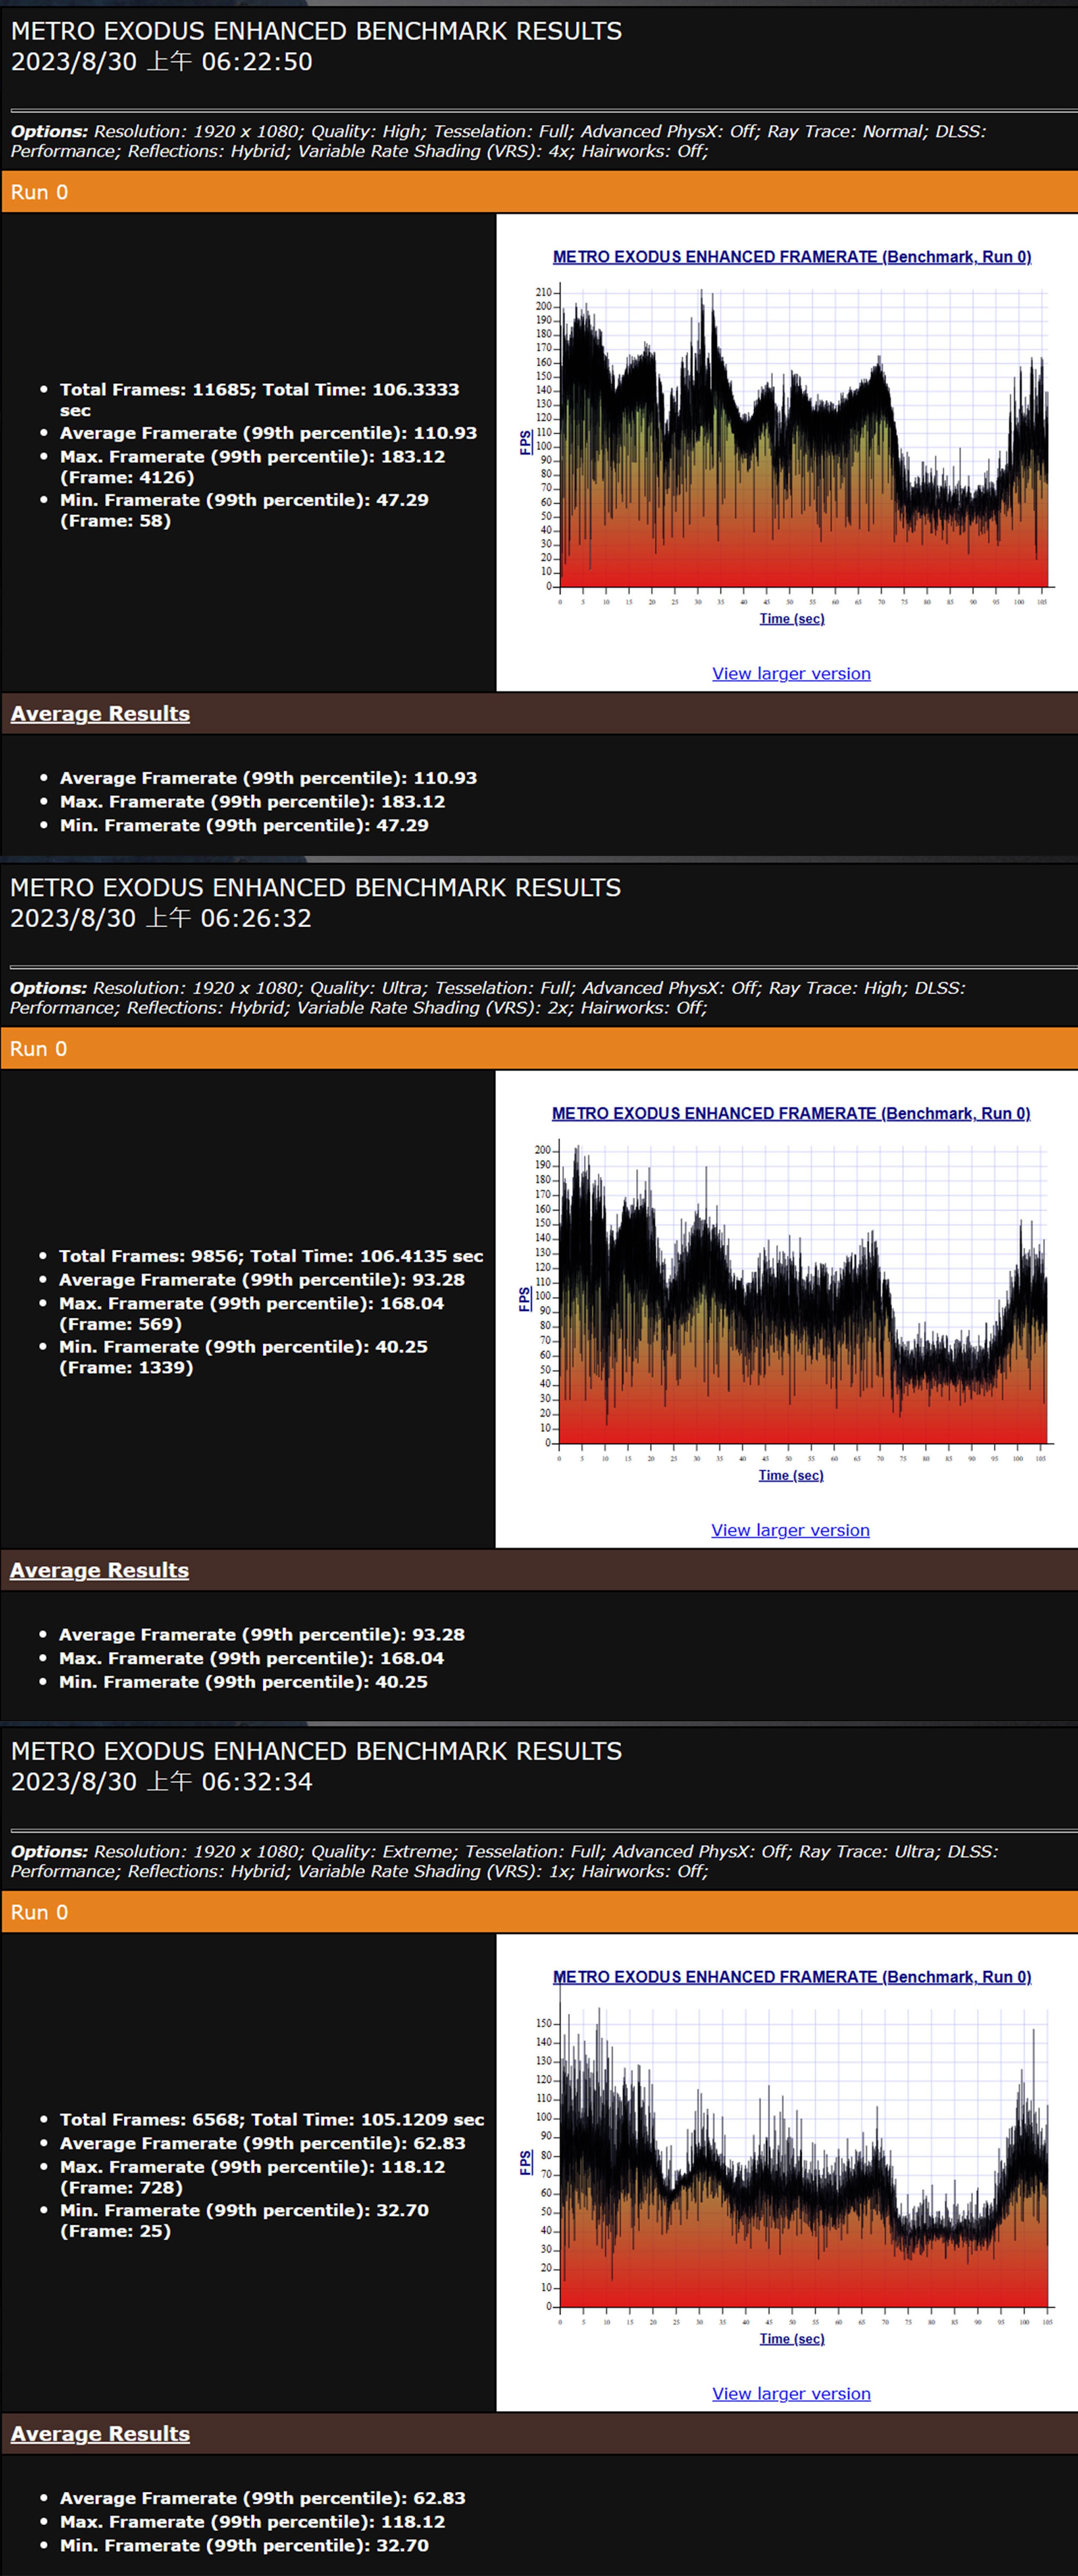Image resolution: width=1078 pixels, height=2576 pixels.
Task: Click the Options line with 'Quality: Extreme'
Action: tap(504, 1861)
